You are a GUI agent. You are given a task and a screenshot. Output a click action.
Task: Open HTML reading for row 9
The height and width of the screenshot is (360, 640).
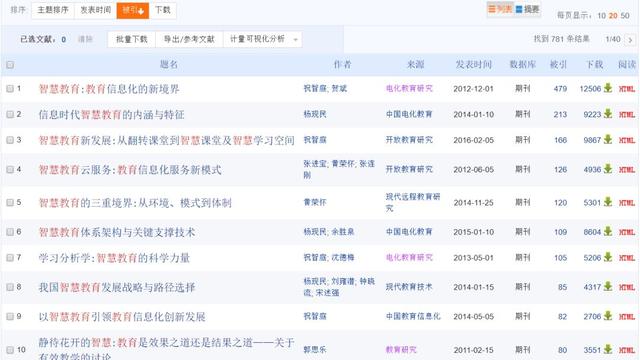point(627,316)
